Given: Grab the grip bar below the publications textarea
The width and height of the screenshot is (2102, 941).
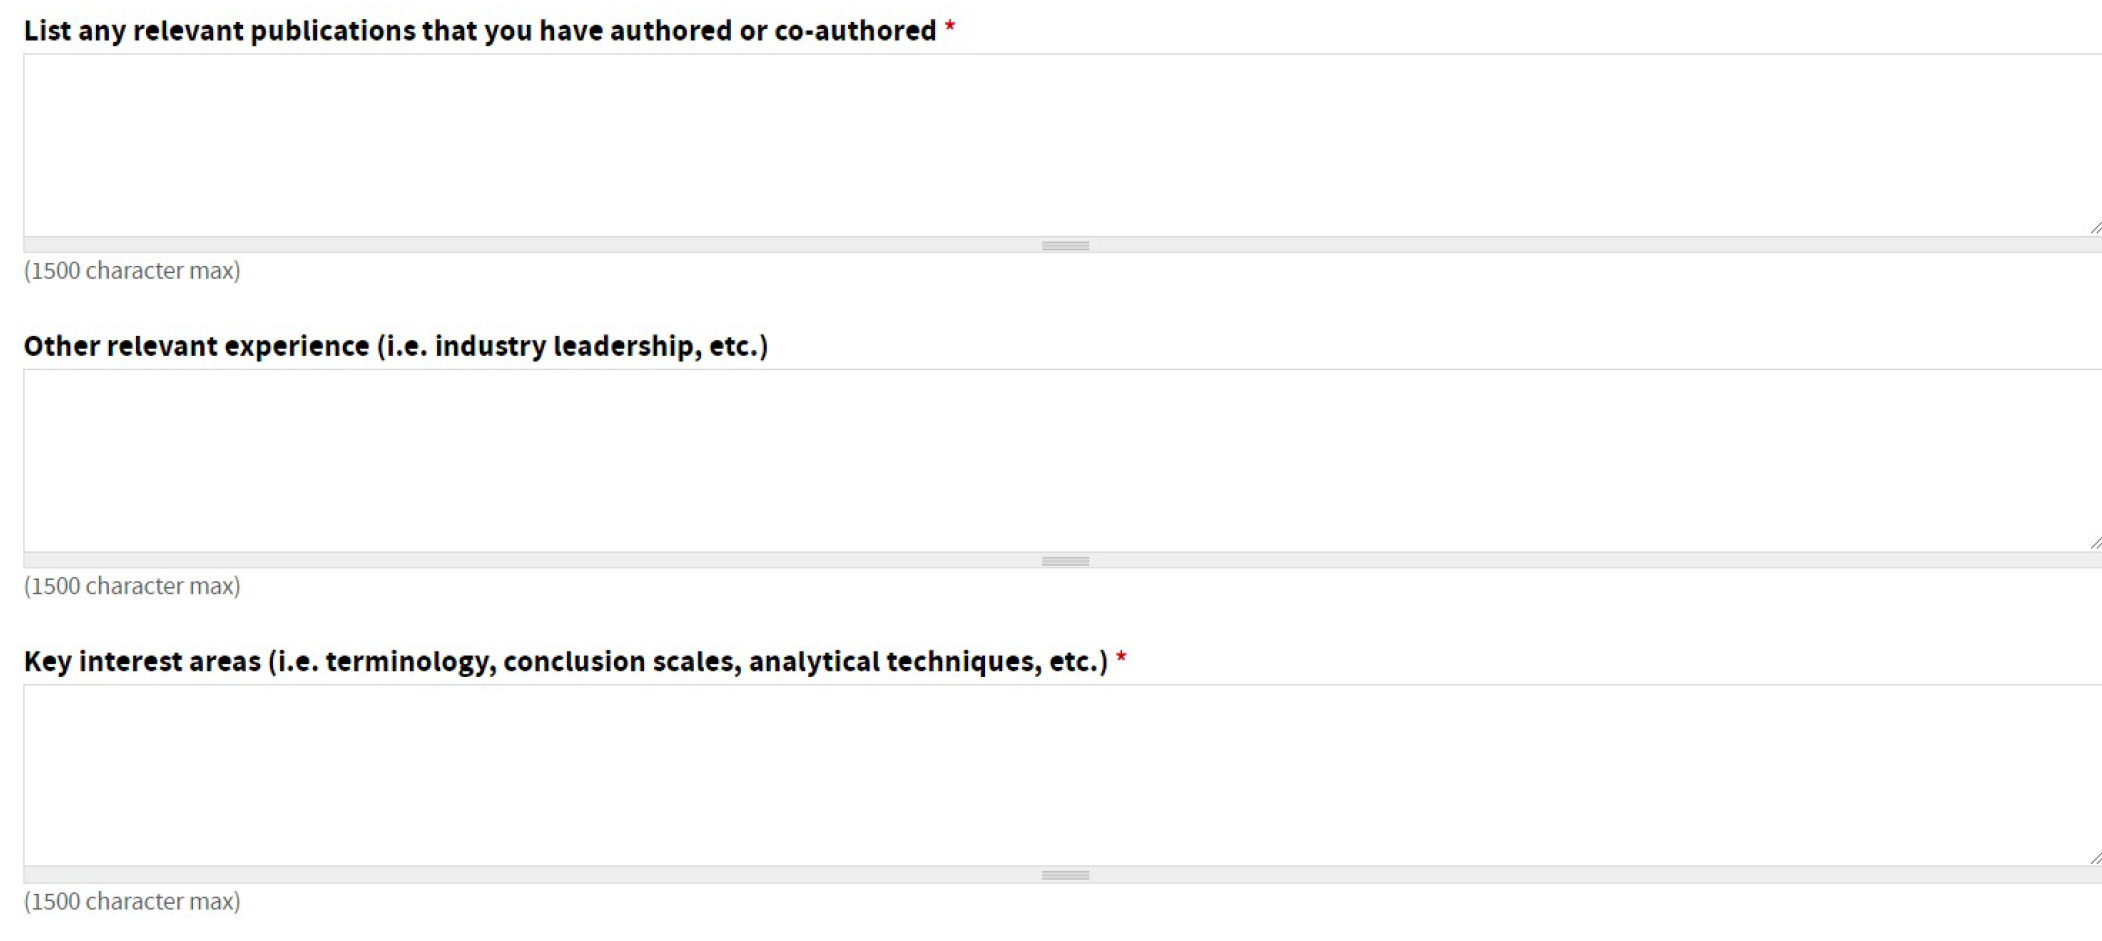Looking at the screenshot, I should pyautogui.click(x=1064, y=246).
